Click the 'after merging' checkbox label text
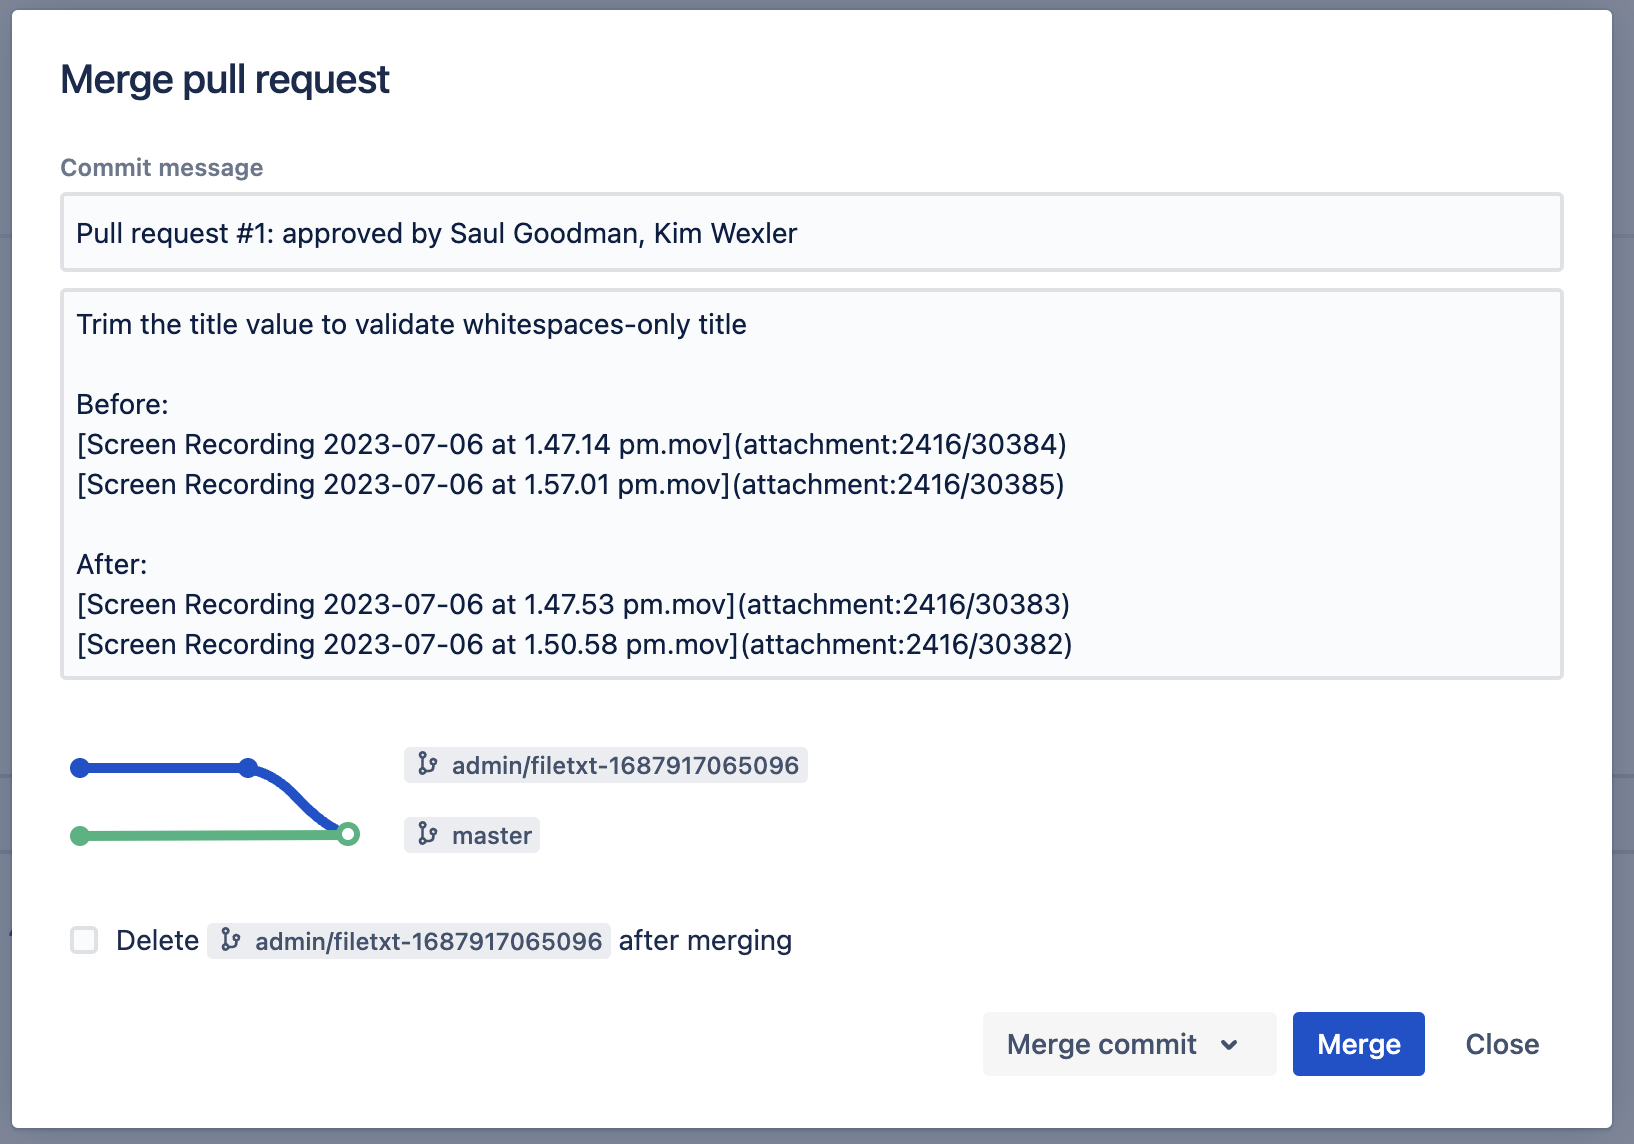The image size is (1634, 1144). 705,941
